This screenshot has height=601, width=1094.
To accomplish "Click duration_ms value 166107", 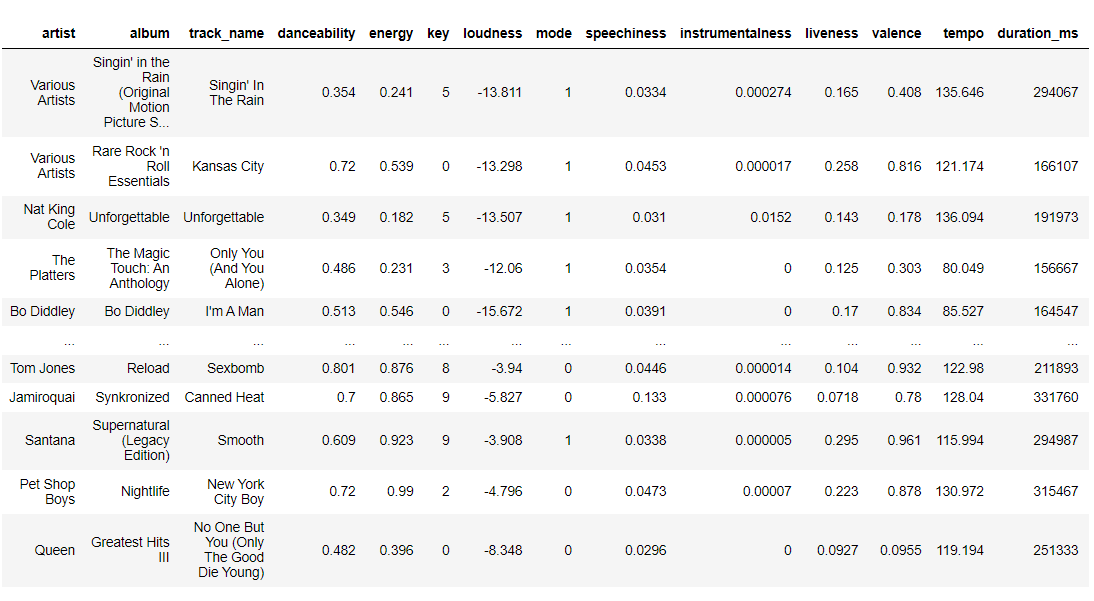I will (1056, 166).
